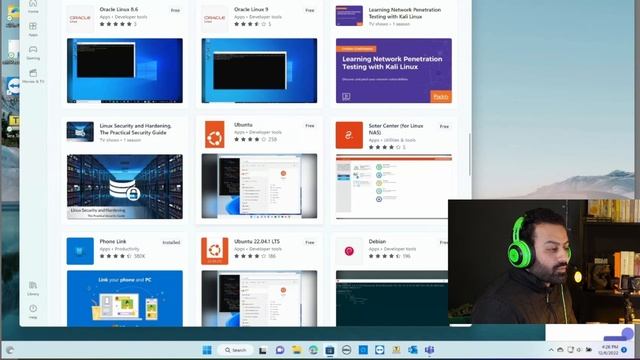Open Microsoft Edge from the taskbar
640x360 pixels.
click(313, 350)
